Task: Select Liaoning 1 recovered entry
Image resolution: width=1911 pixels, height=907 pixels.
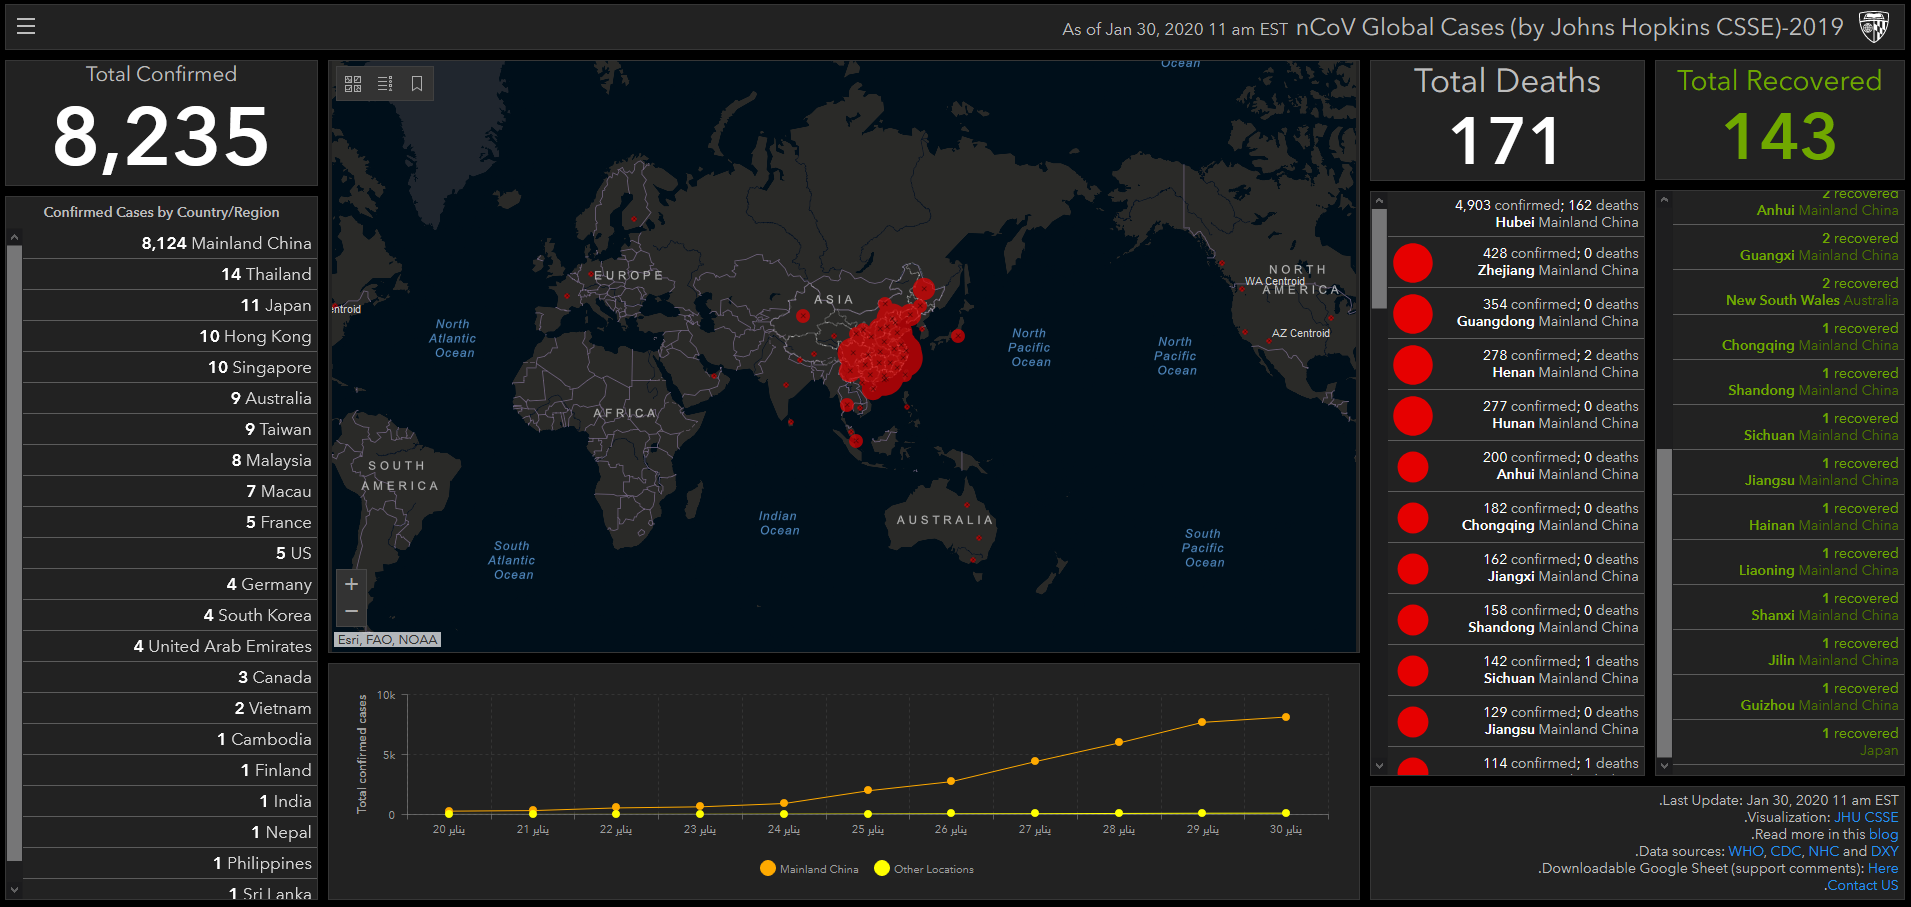Action: pyautogui.click(x=1787, y=562)
